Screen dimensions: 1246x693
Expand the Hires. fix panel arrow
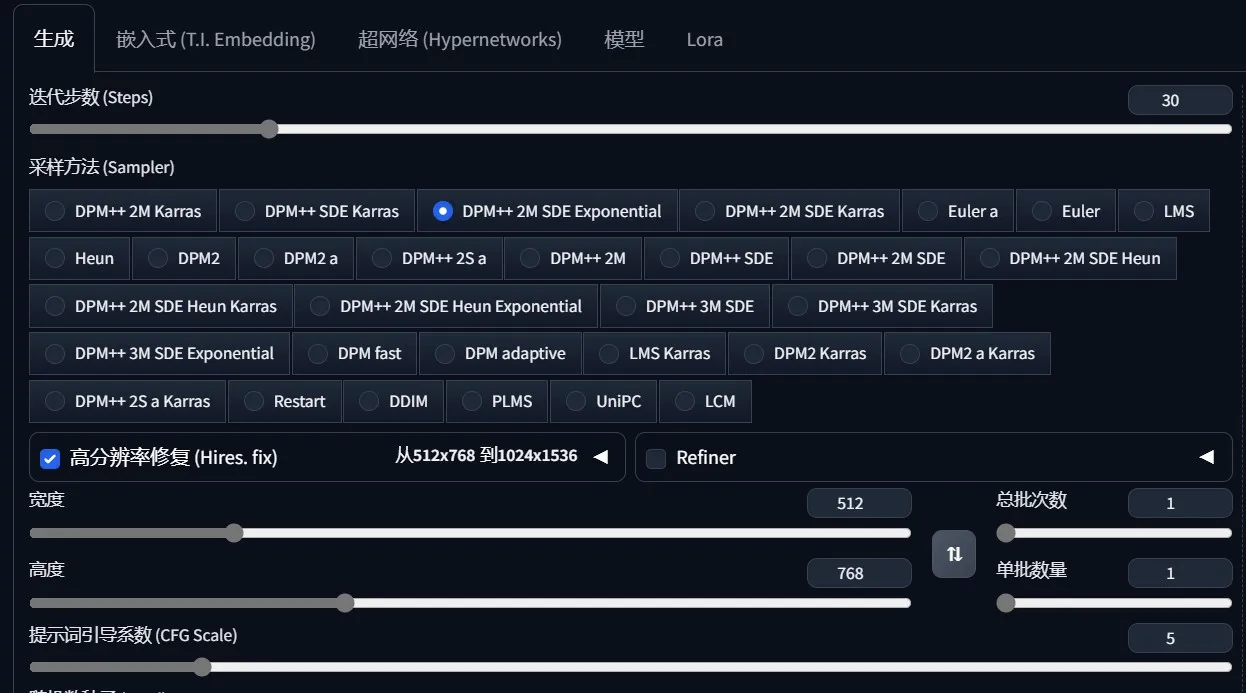tap(600, 457)
